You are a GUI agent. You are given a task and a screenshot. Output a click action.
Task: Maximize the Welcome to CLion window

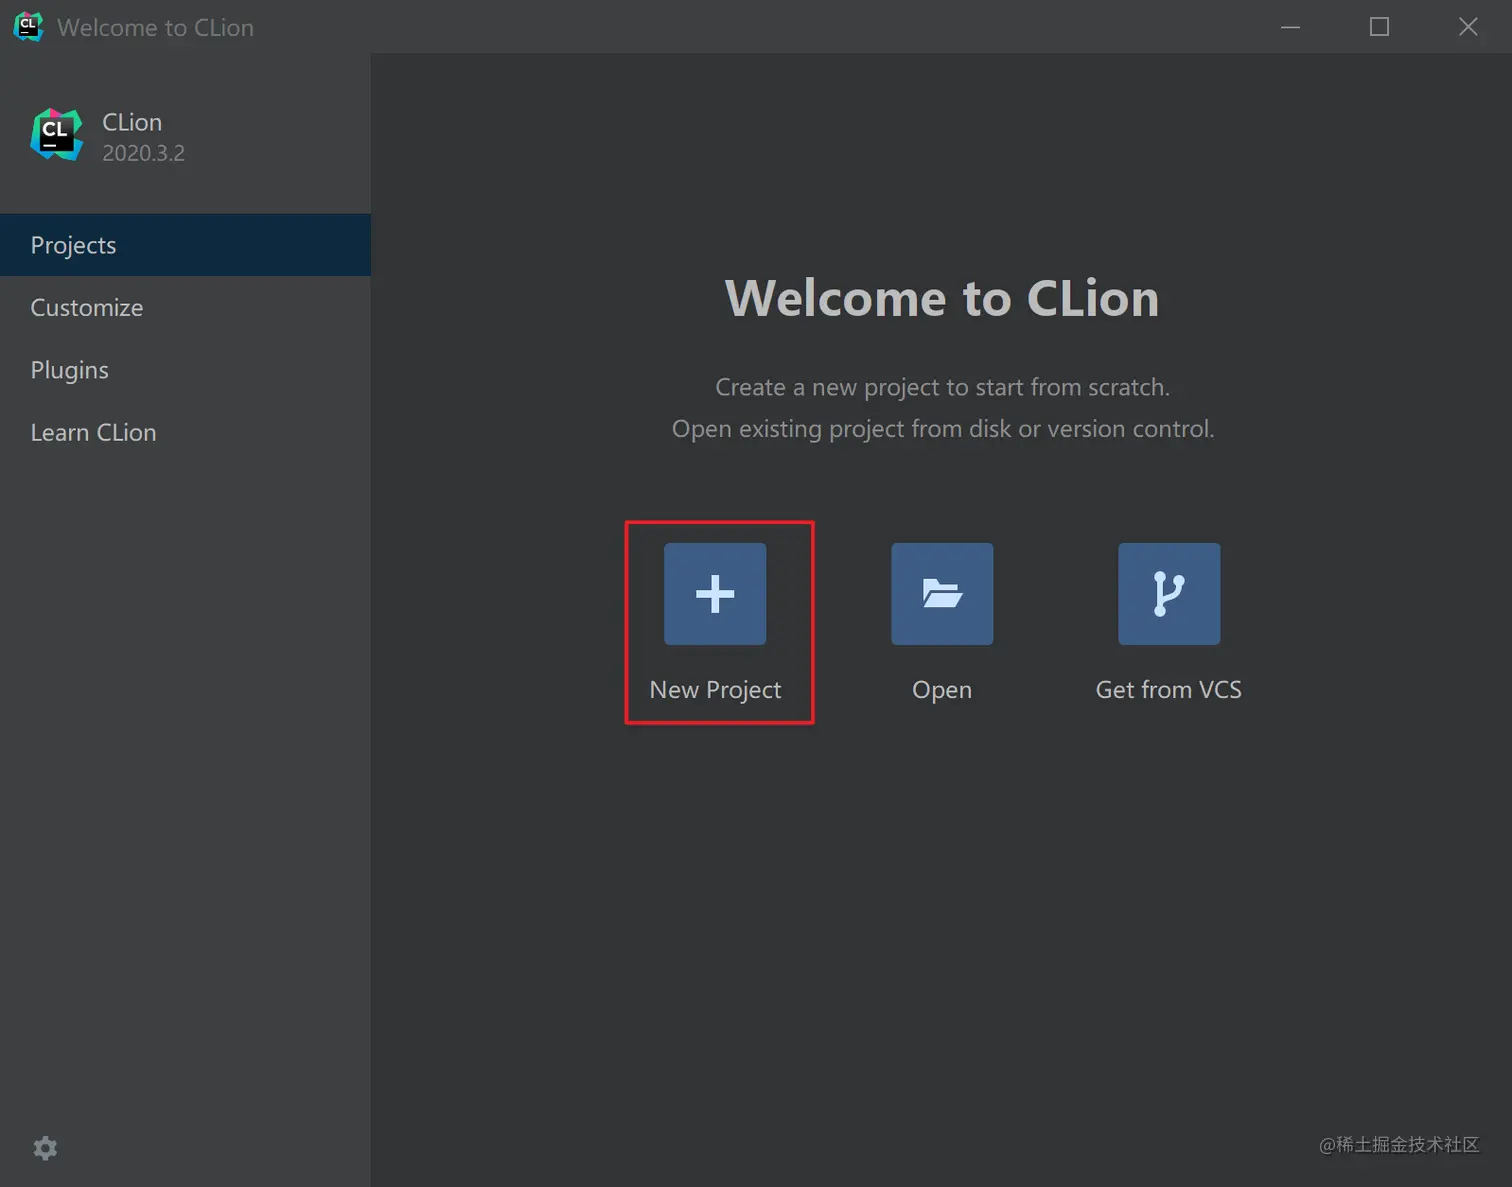(1379, 27)
